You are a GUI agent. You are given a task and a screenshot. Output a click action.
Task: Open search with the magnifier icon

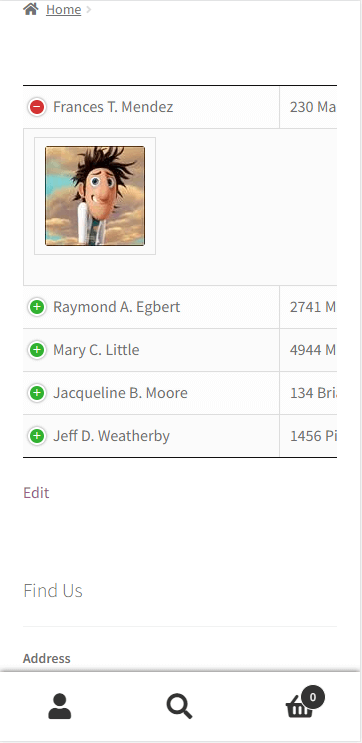(180, 707)
